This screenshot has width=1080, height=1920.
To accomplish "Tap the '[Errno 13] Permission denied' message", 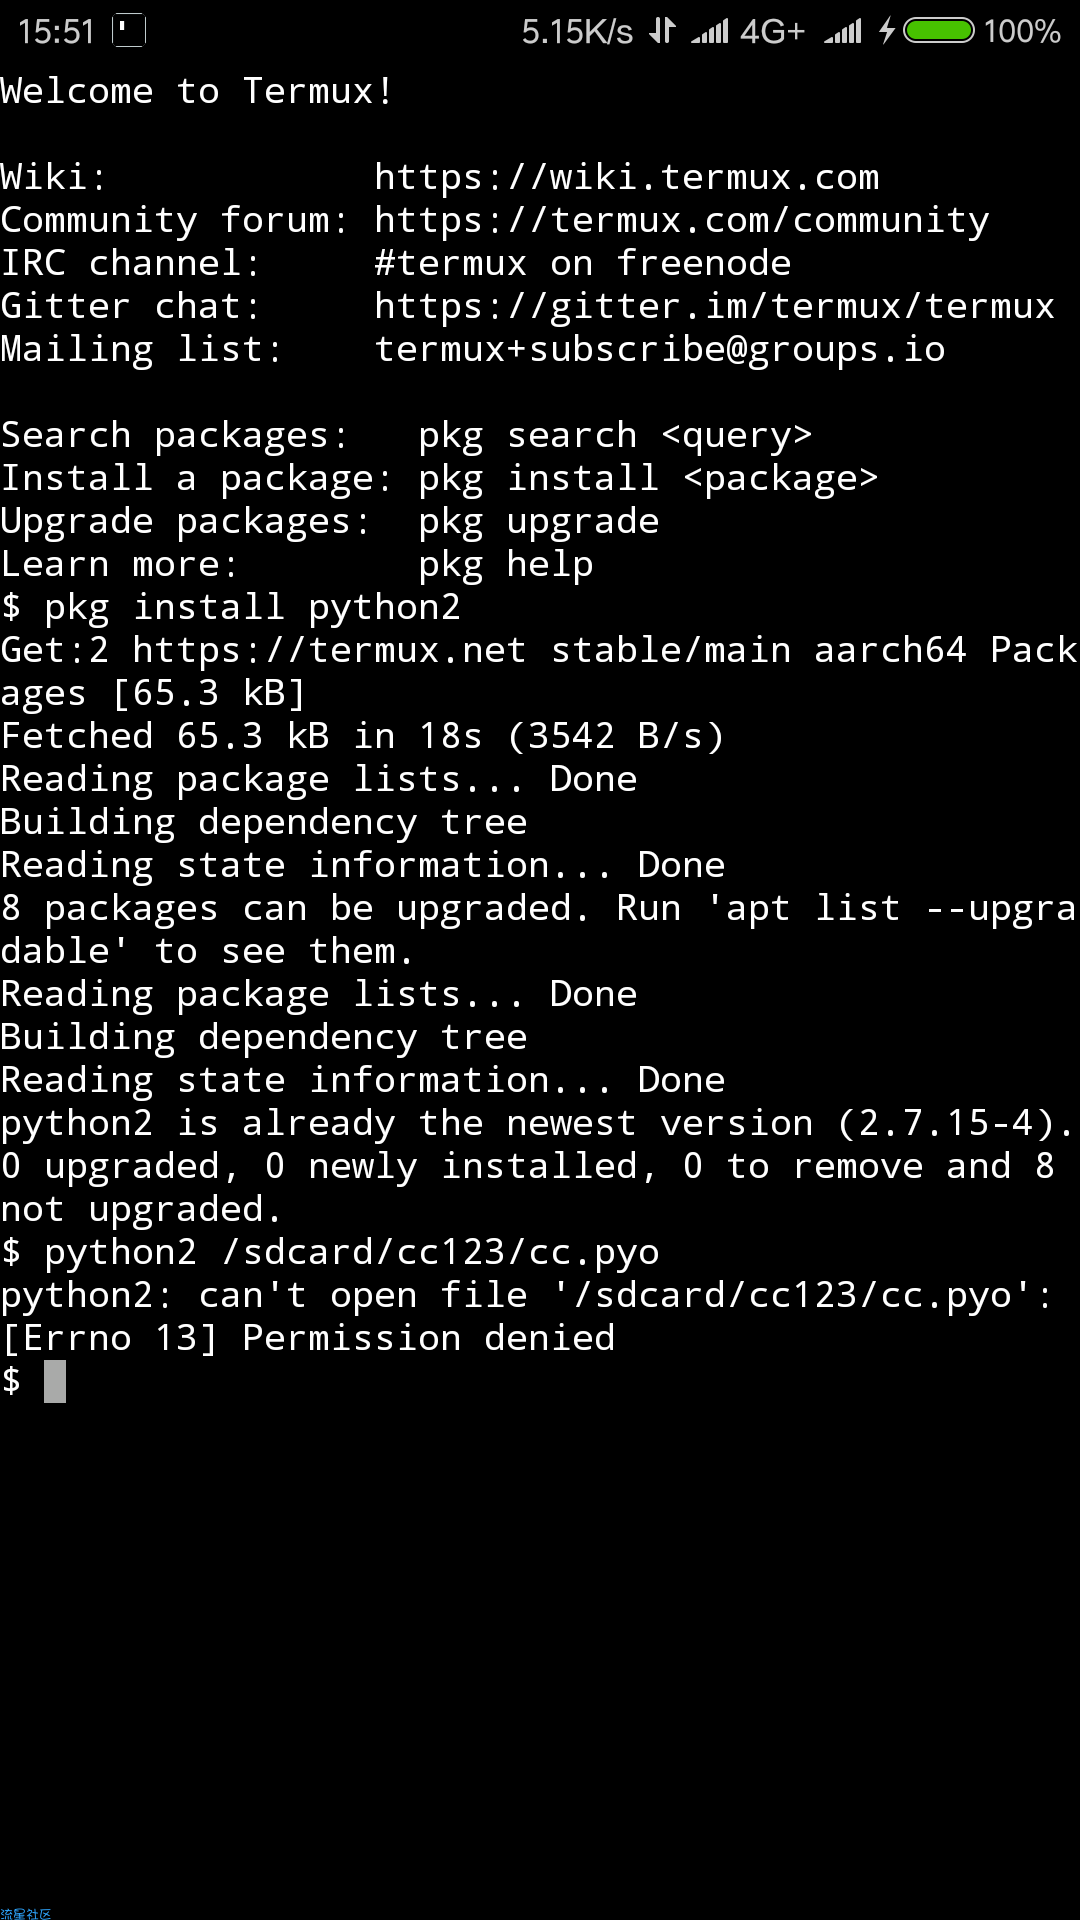I will tap(309, 1338).
